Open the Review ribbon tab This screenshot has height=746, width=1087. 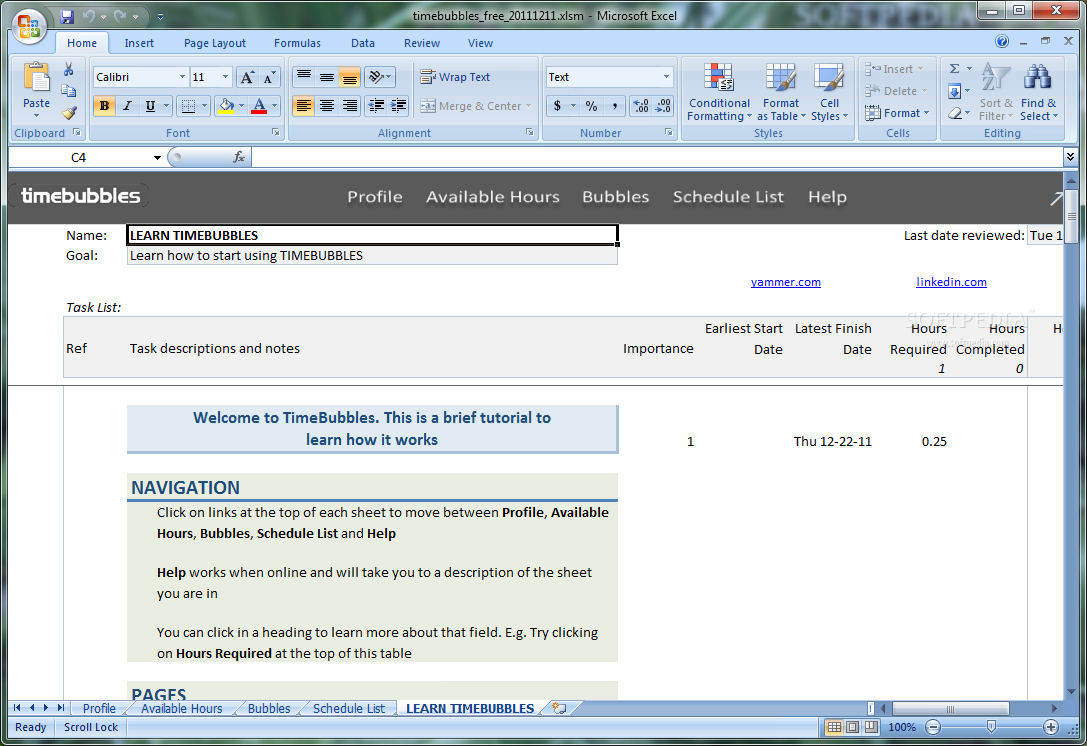click(421, 43)
